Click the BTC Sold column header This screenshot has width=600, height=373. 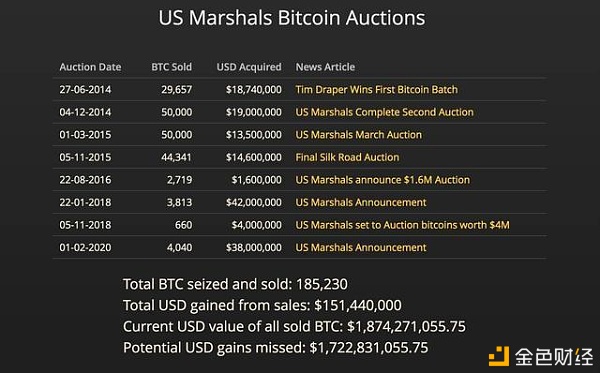click(171, 67)
